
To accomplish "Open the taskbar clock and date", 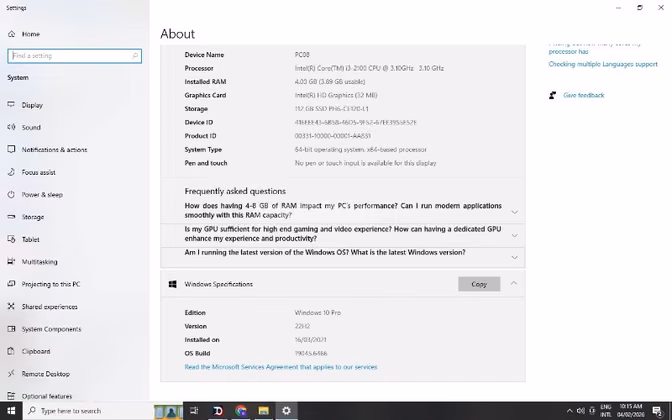I will (631, 411).
